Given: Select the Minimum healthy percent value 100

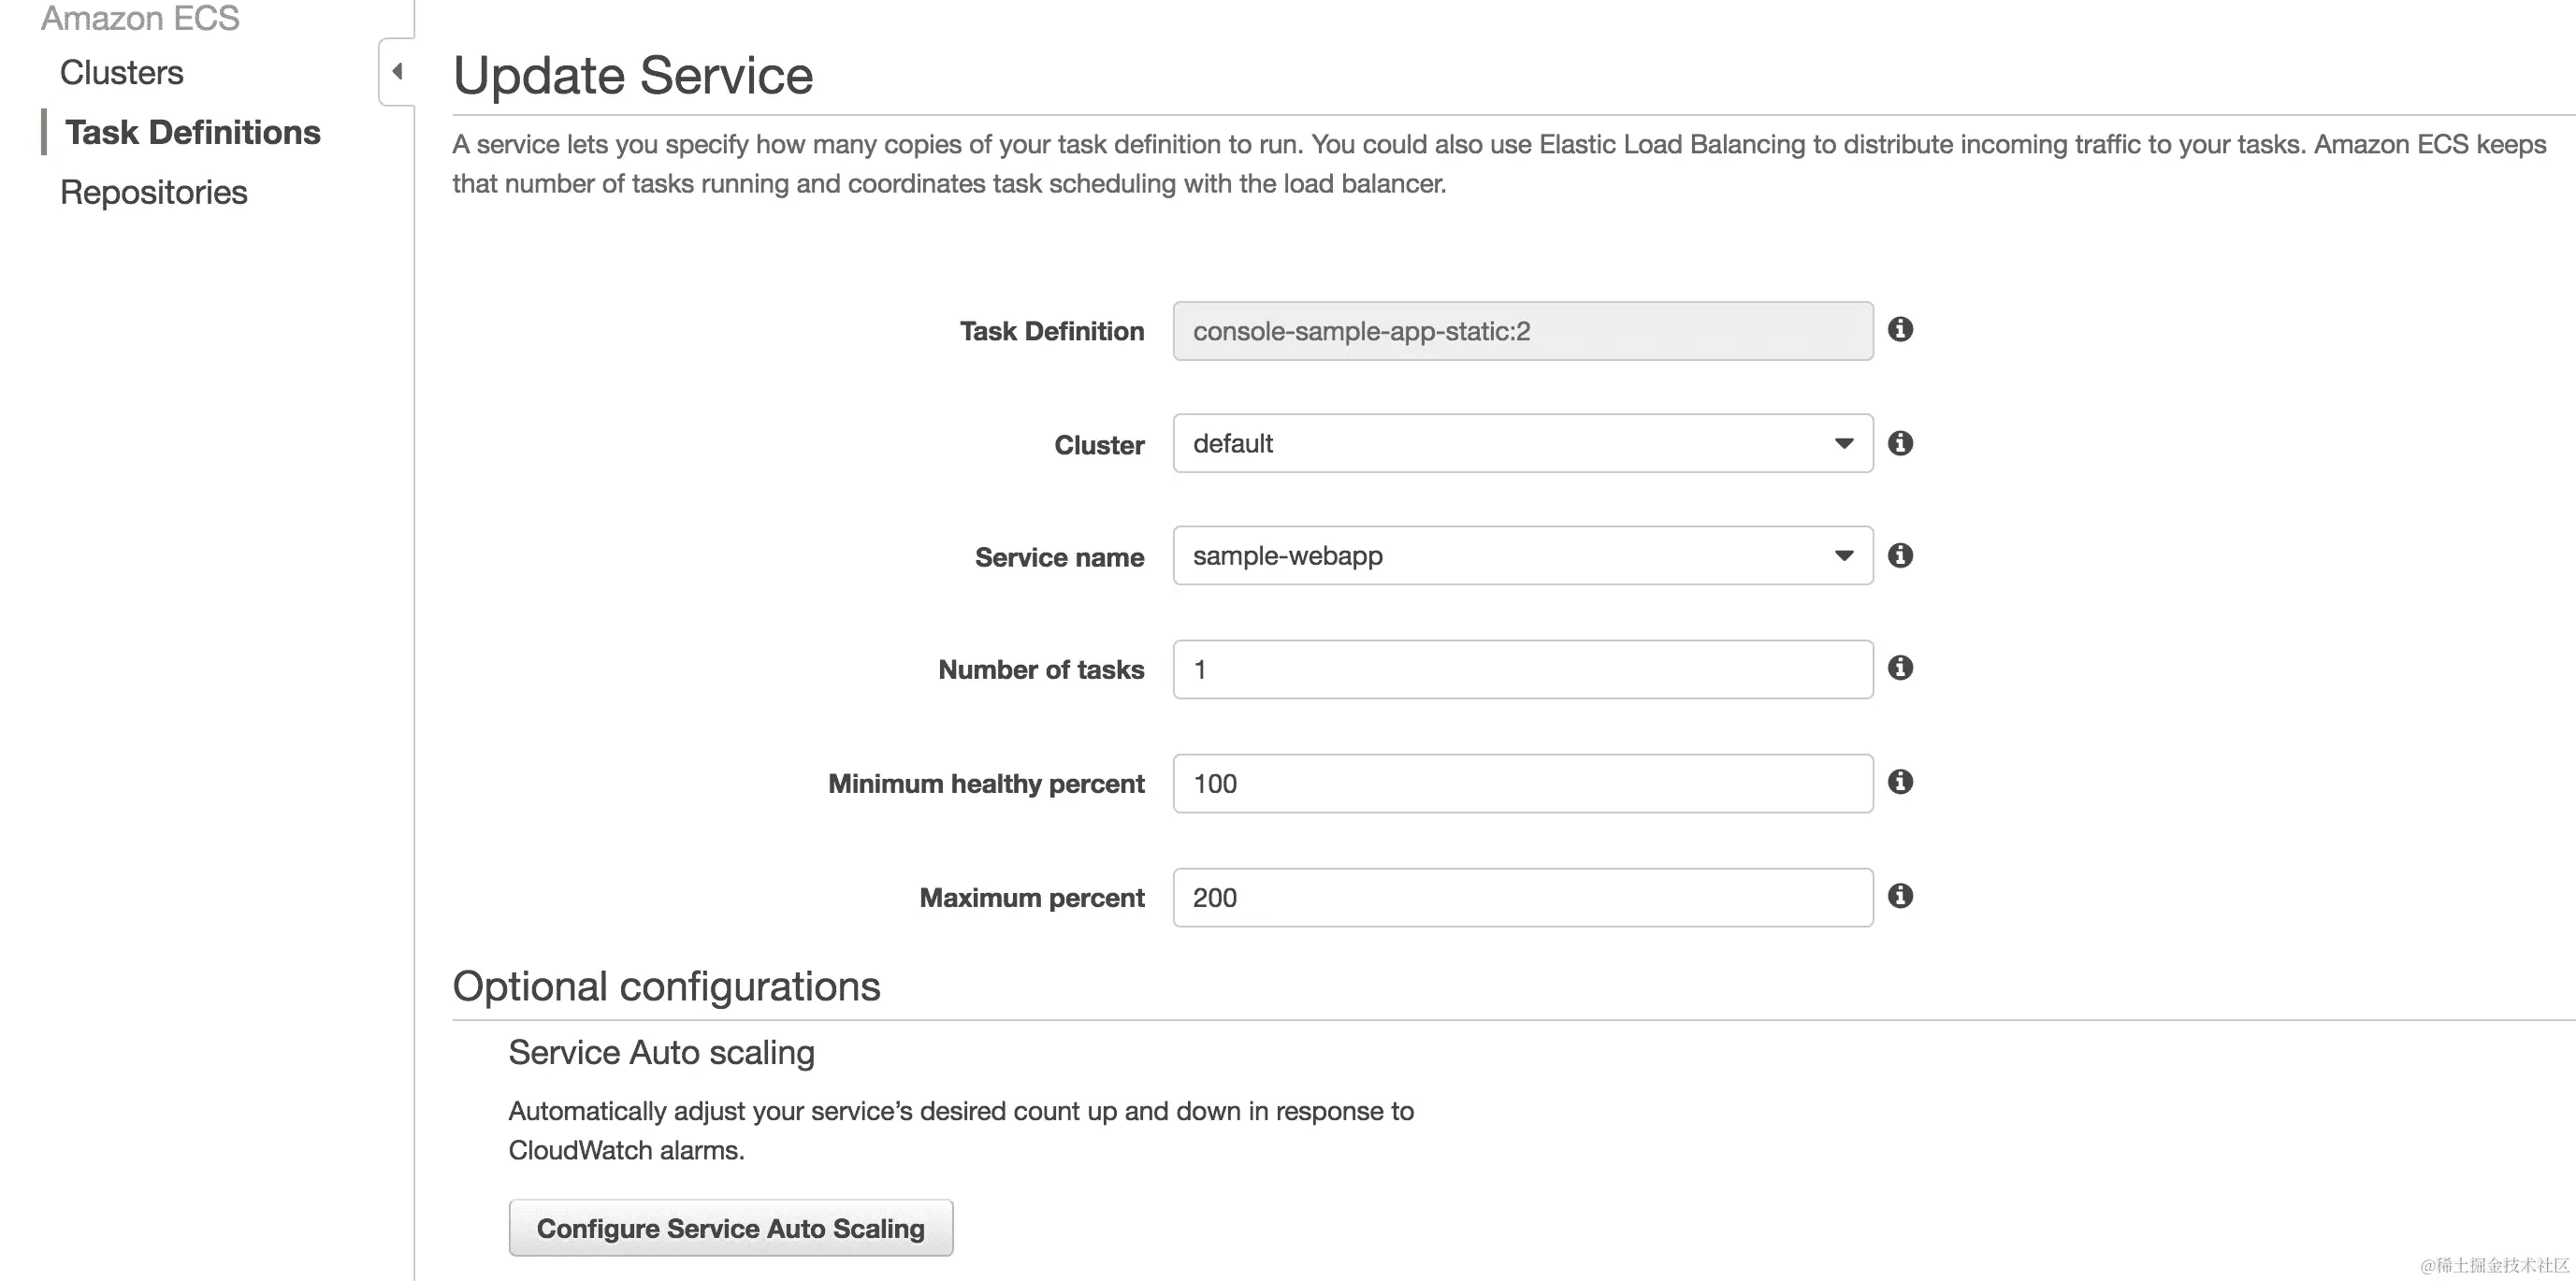Looking at the screenshot, I should pyautogui.click(x=1520, y=783).
